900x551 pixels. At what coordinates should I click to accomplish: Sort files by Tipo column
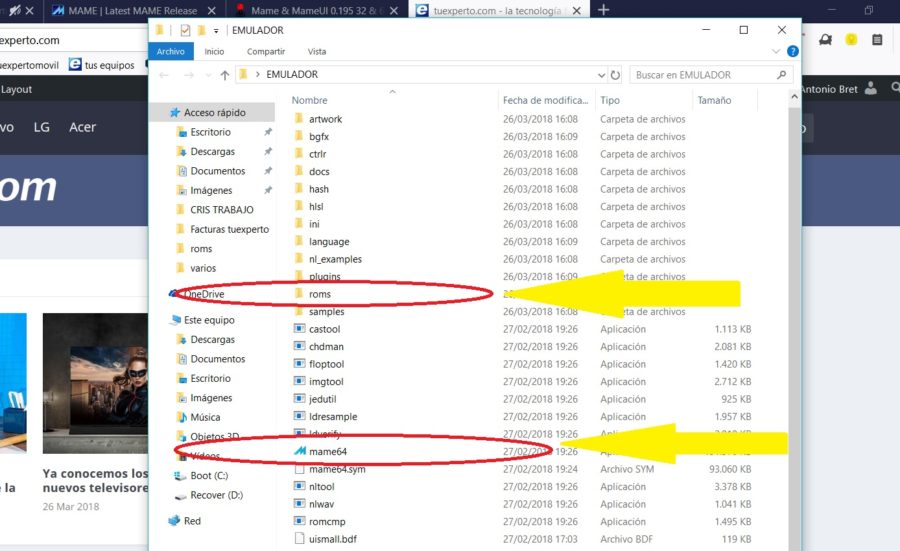(610, 100)
